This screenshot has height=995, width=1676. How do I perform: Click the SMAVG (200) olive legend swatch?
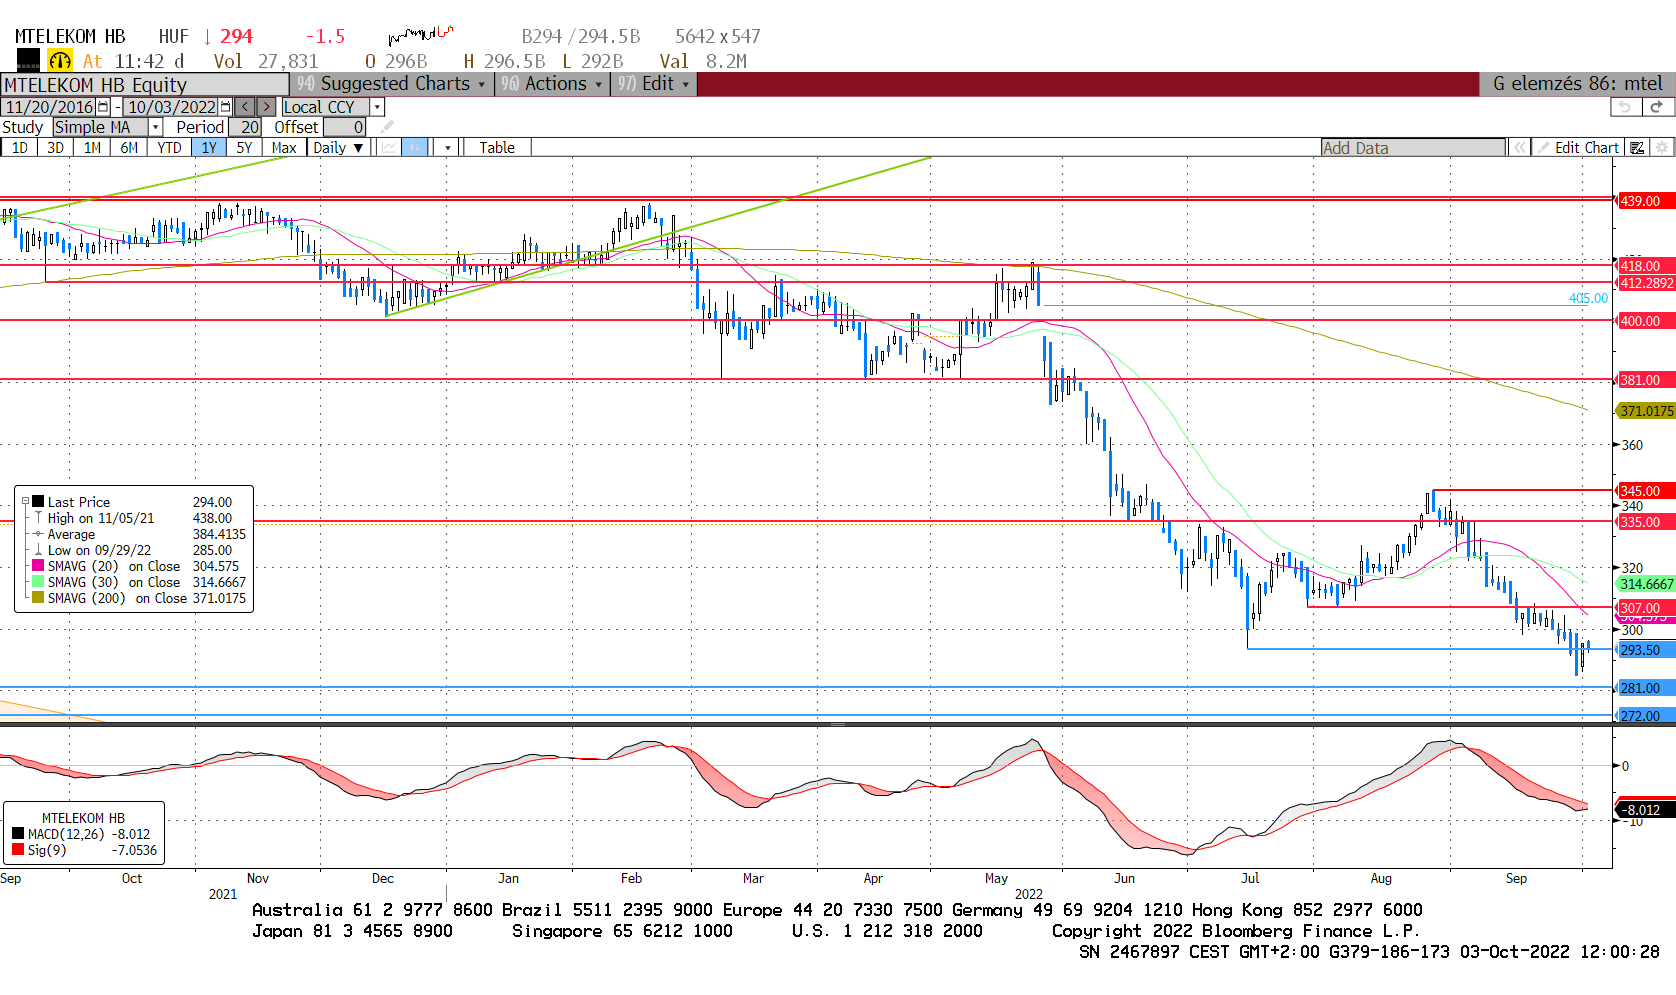pyautogui.click(x=38, y=598)
